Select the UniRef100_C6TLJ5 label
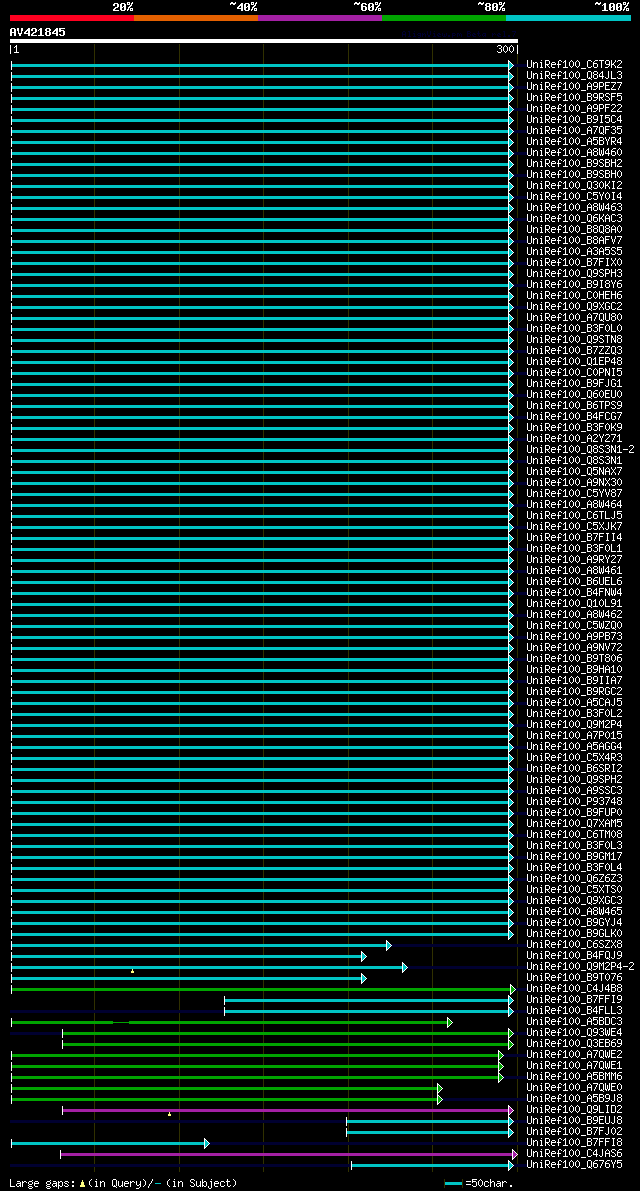This screenshot has height=1191, width=640. click(x=574, y=516)
